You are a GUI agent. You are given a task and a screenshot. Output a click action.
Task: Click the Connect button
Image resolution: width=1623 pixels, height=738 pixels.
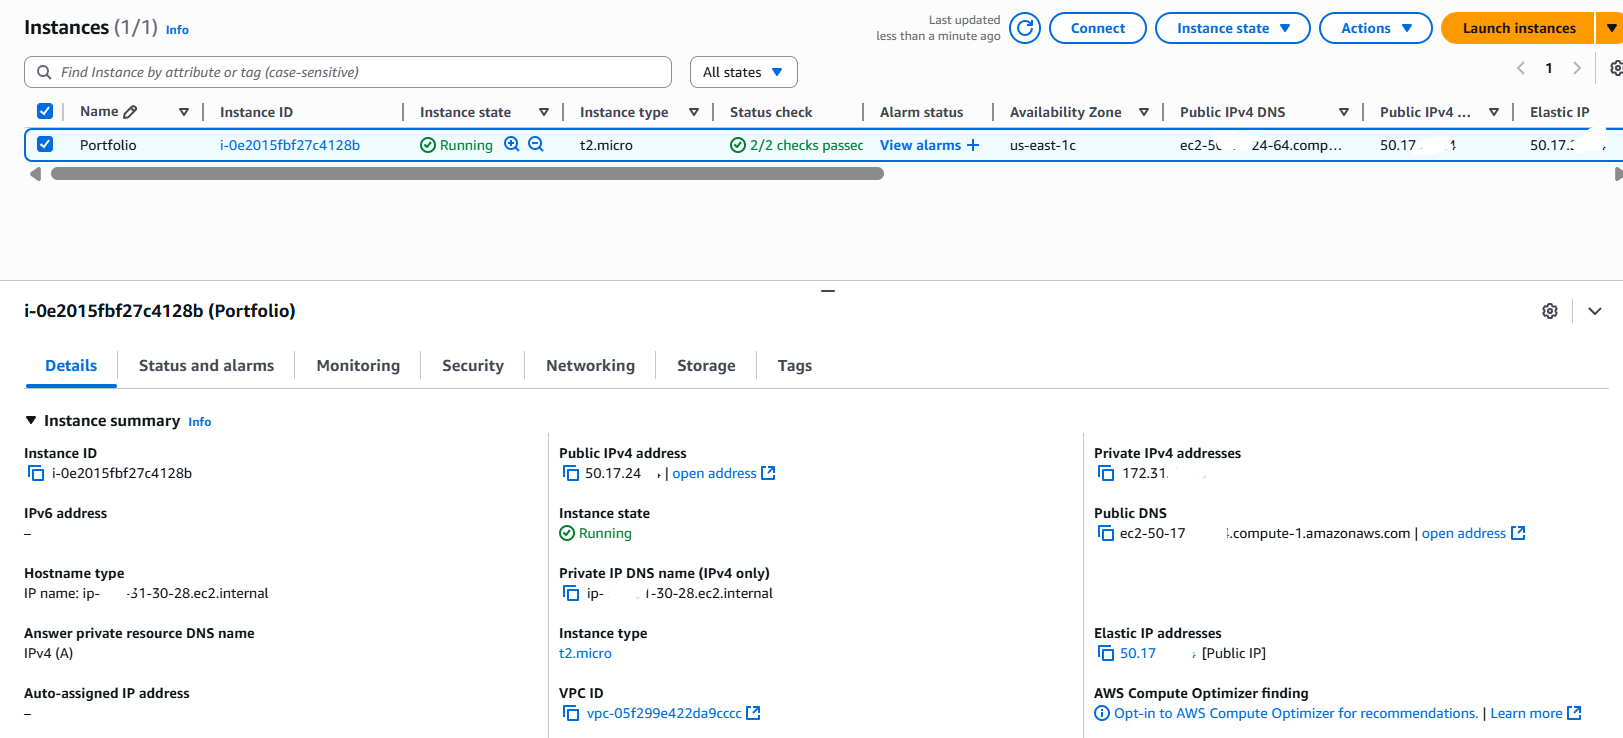[1098, 28]
